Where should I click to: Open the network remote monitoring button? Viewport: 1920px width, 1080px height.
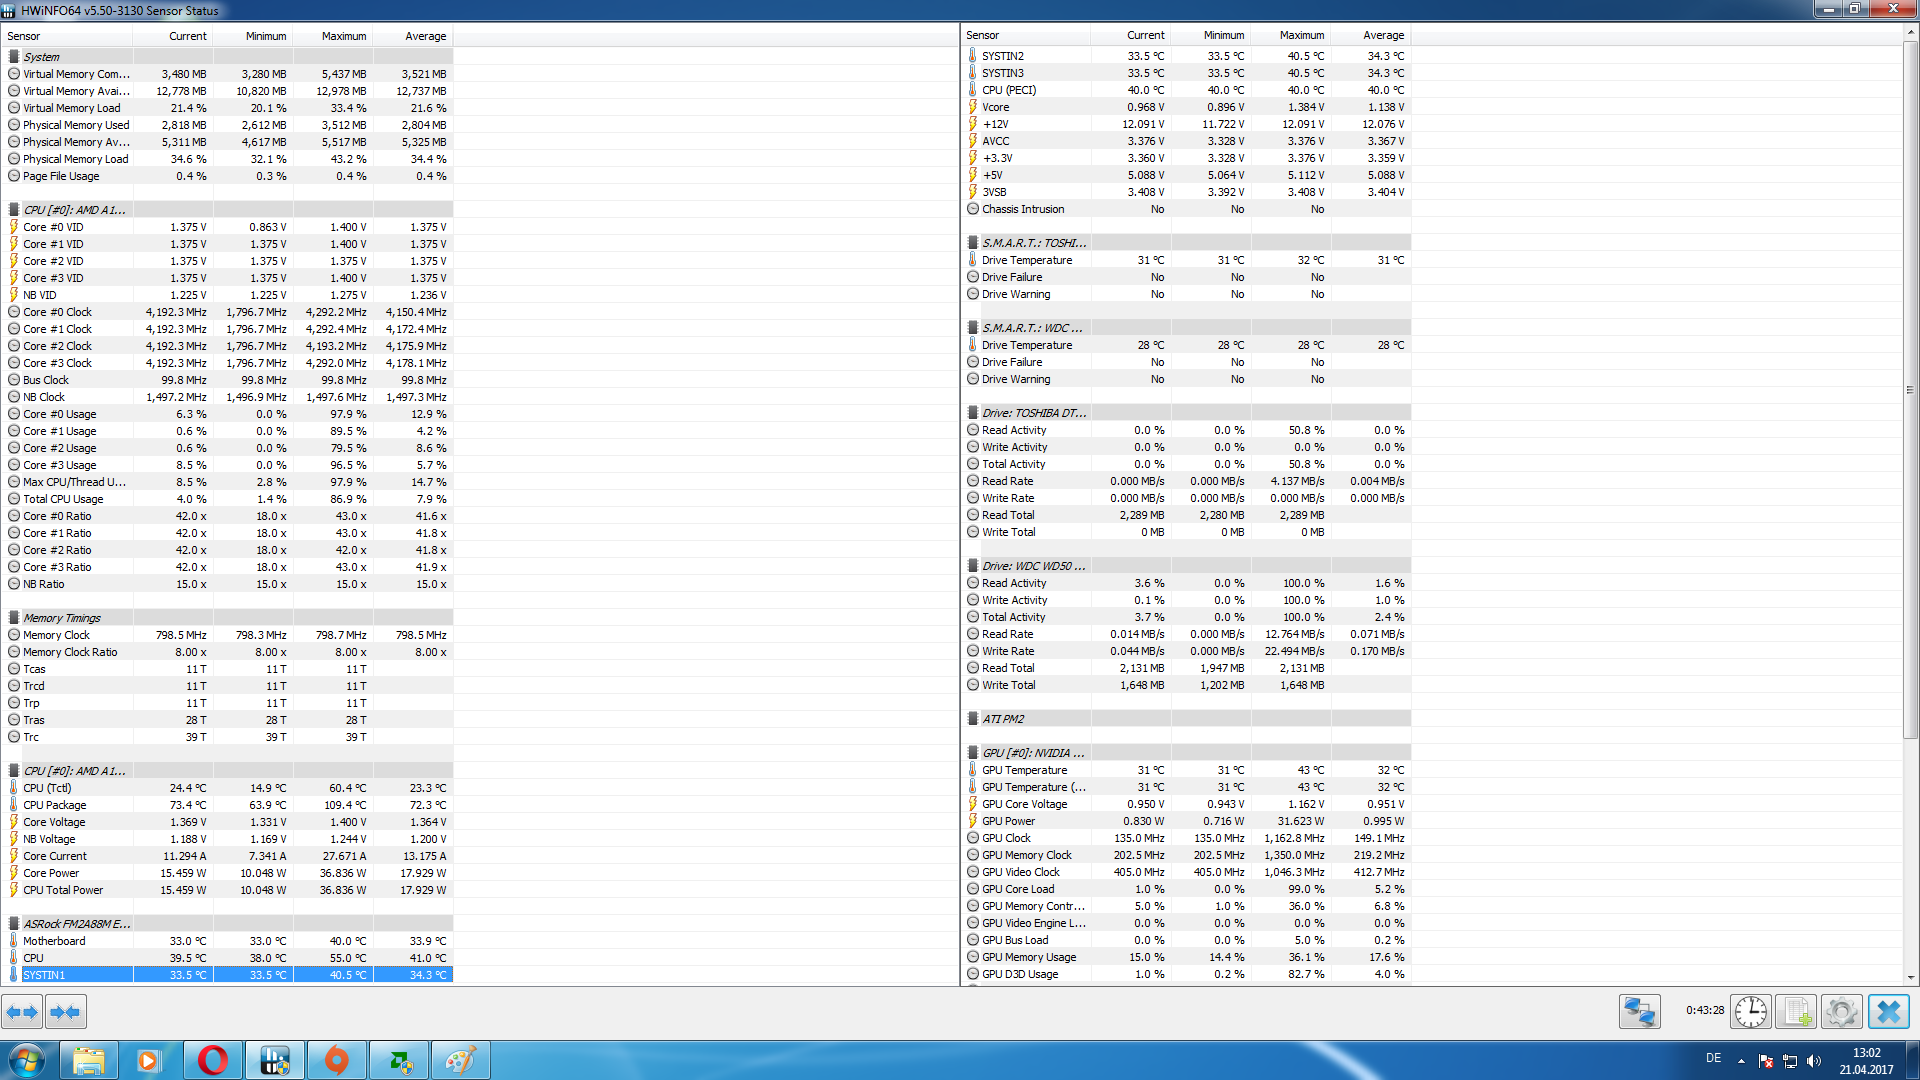click(1639, 1012)
